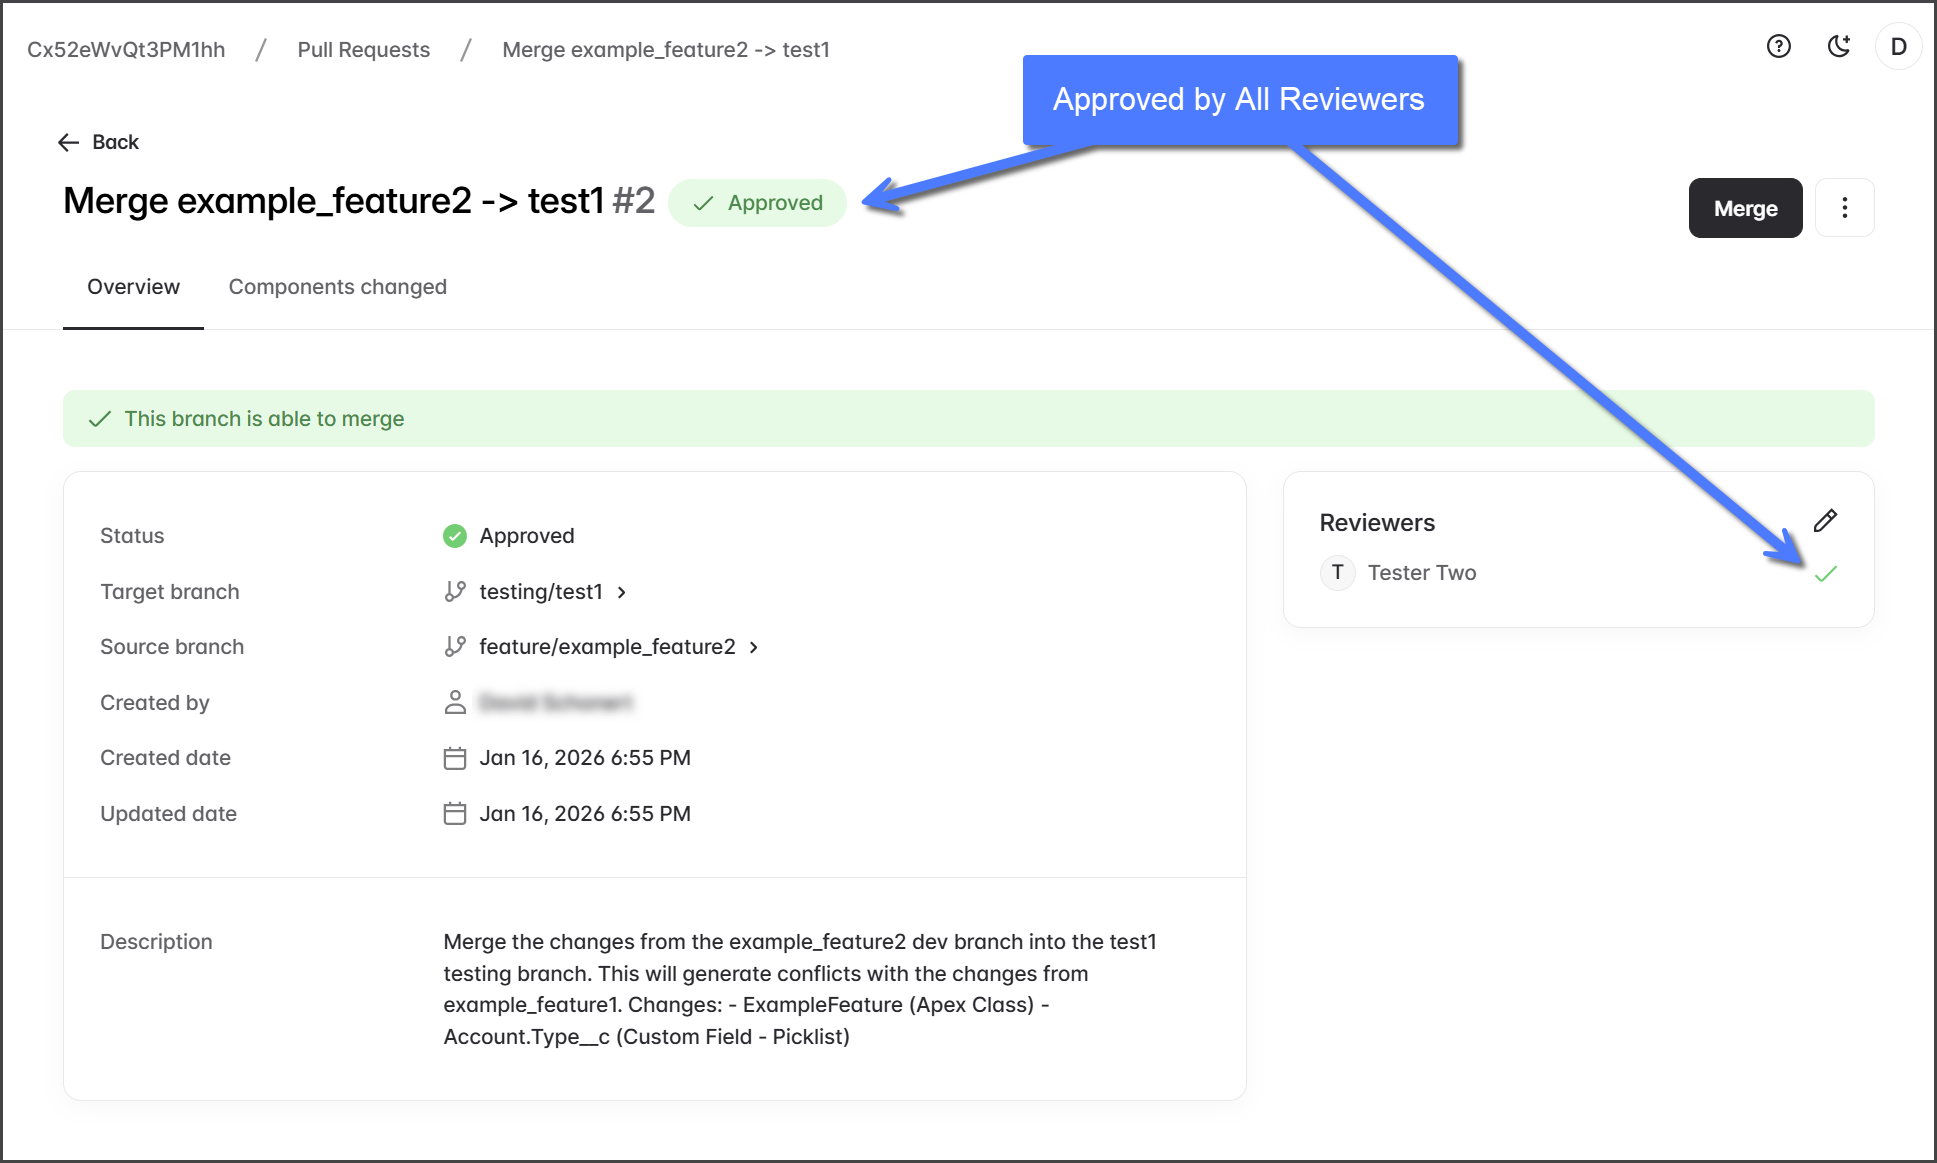Click the Back arrow icon

pos(68,142)
